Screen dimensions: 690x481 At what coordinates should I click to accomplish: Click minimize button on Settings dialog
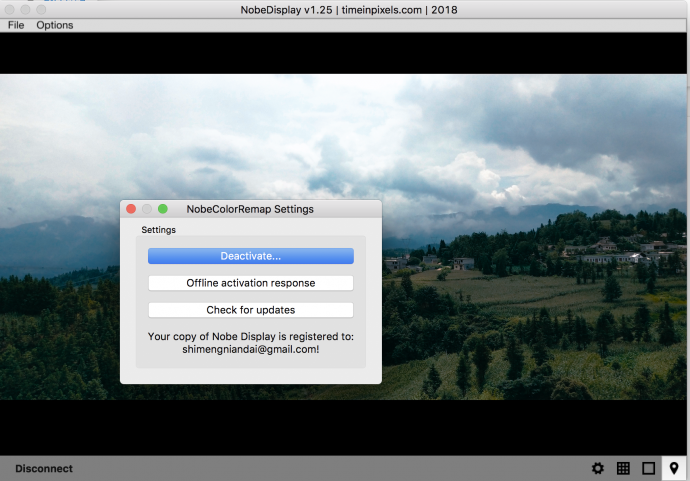coord(147,209)
